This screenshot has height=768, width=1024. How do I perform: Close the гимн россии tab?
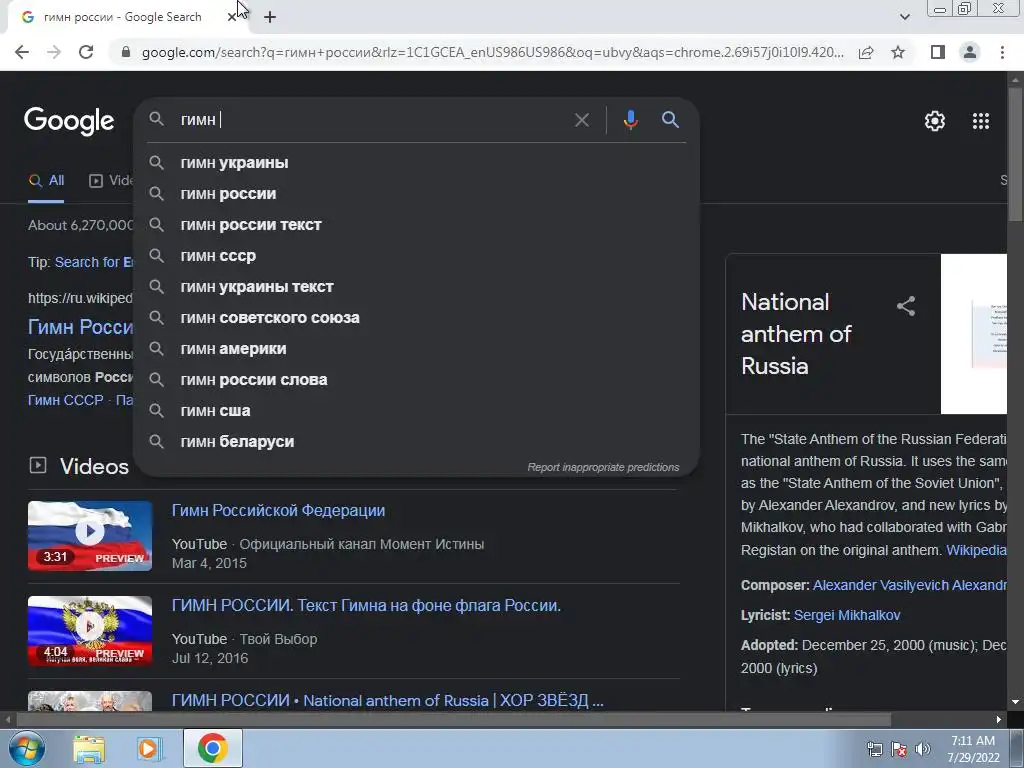(231, 18)
